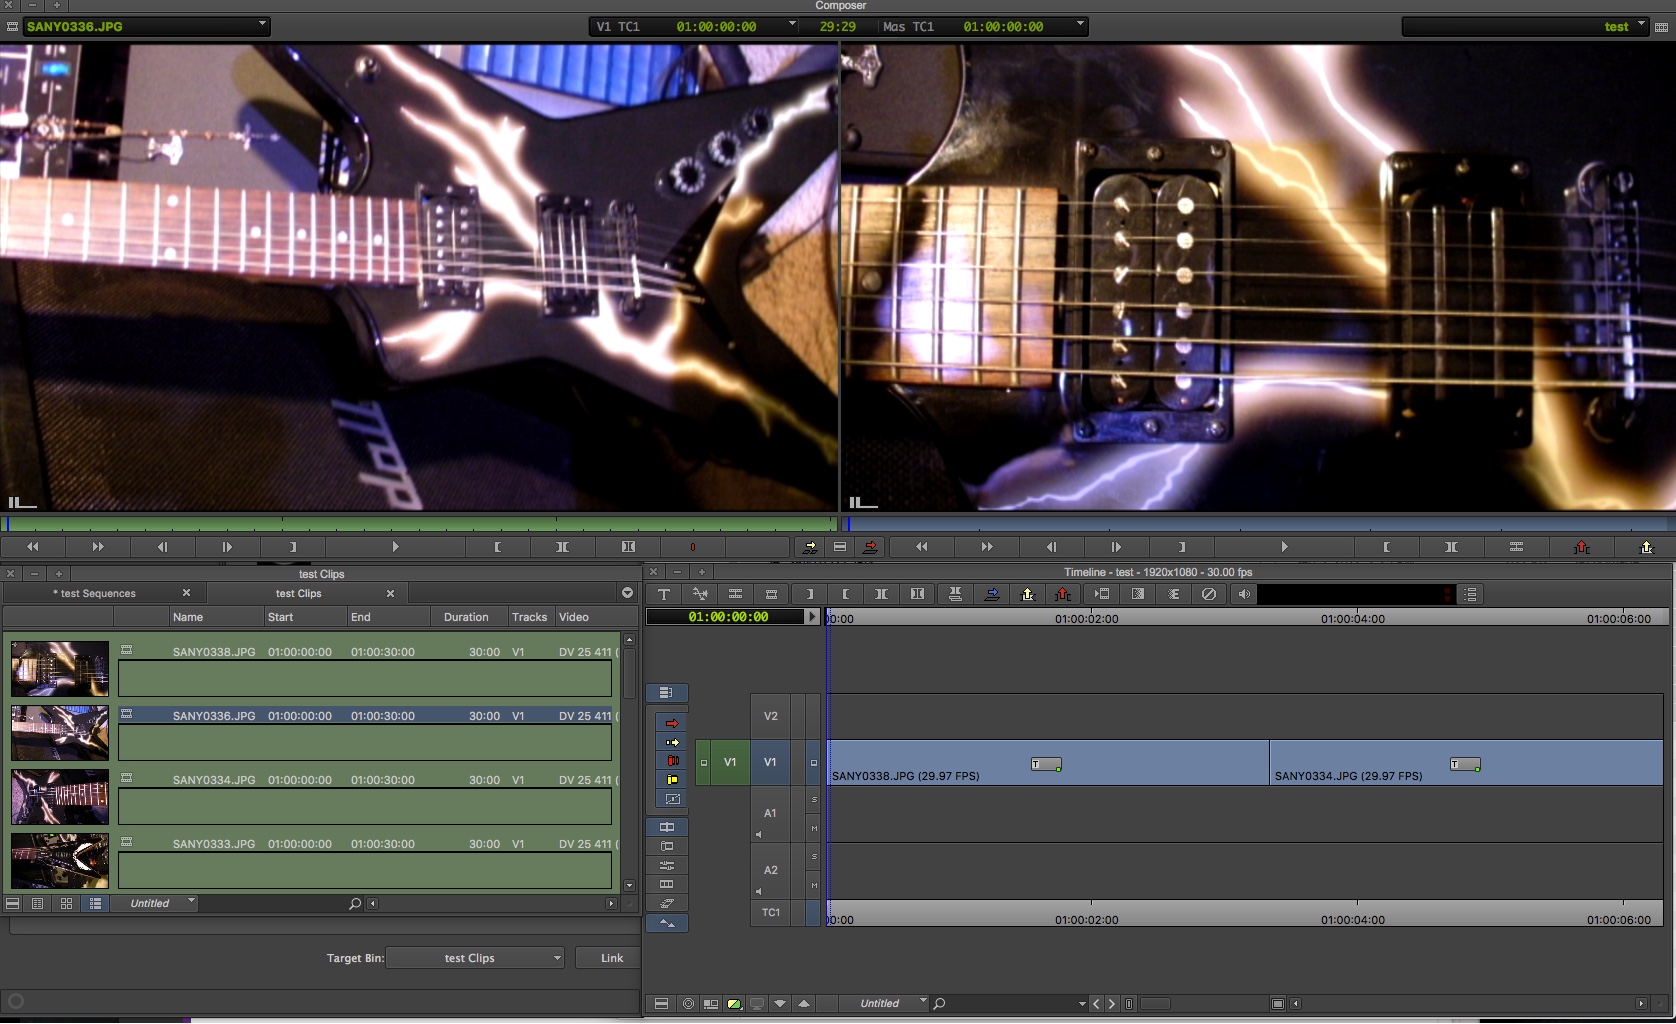Rewind in the record monitor
1676x1024 pixels.
(x=921, y=547)
